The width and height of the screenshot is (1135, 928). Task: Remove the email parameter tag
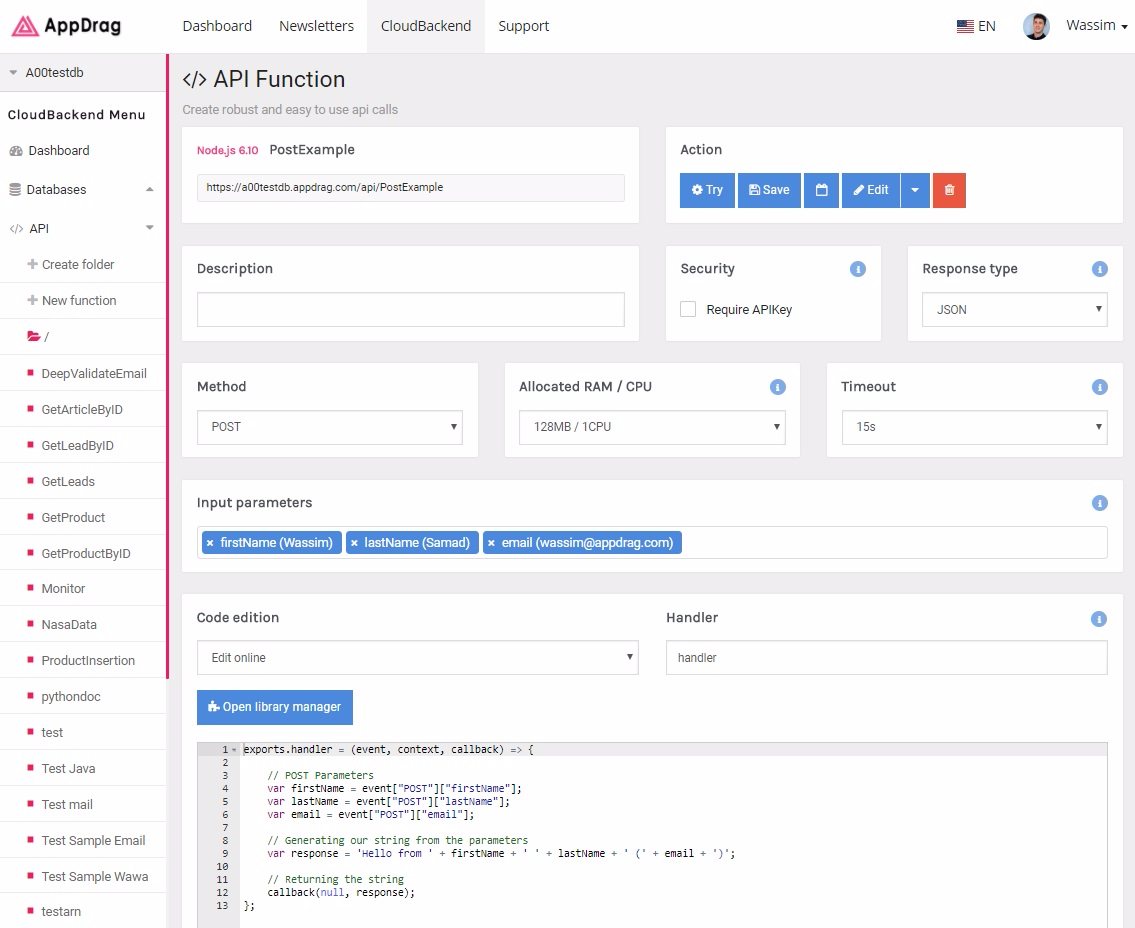click(x=491, y=543)
